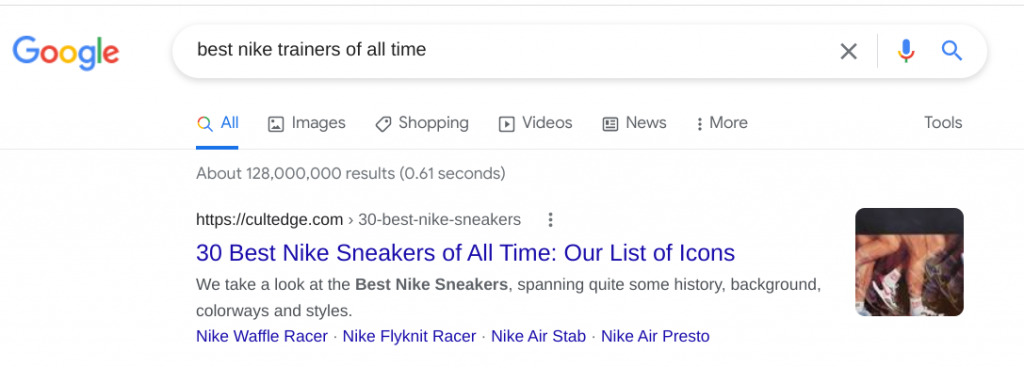
Task: Open the 30 Best Nike Sneakers result
Action: coord(466,253)
